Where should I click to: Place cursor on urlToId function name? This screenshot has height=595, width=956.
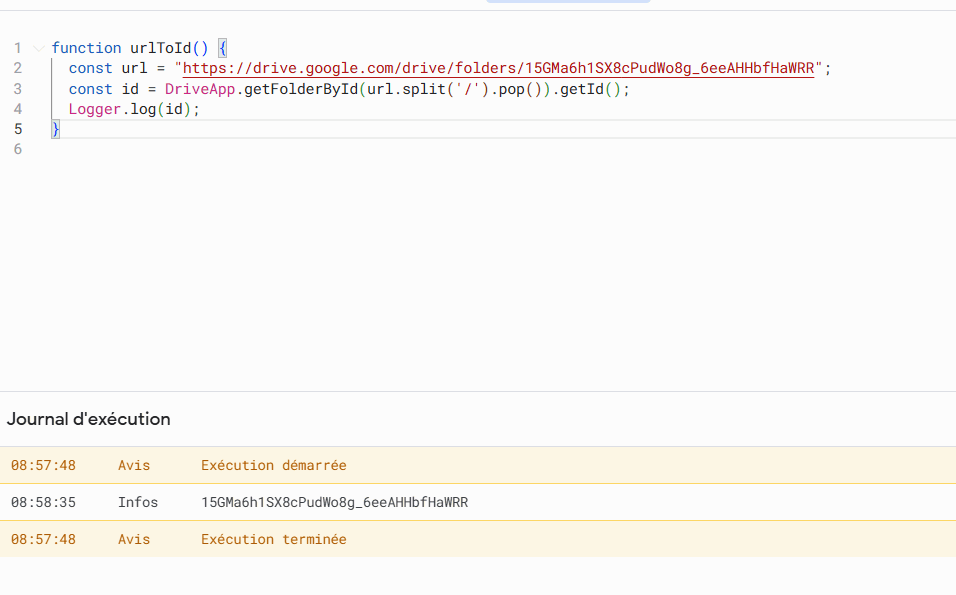click(x=160, y=48)
